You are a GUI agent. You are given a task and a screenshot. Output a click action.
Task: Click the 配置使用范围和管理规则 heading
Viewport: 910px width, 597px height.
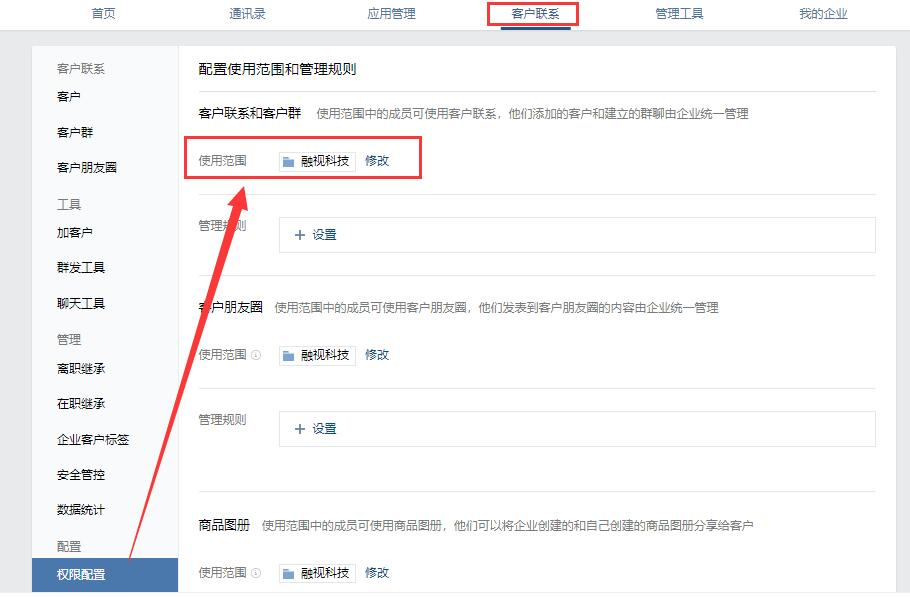click(x=277, y=69)
